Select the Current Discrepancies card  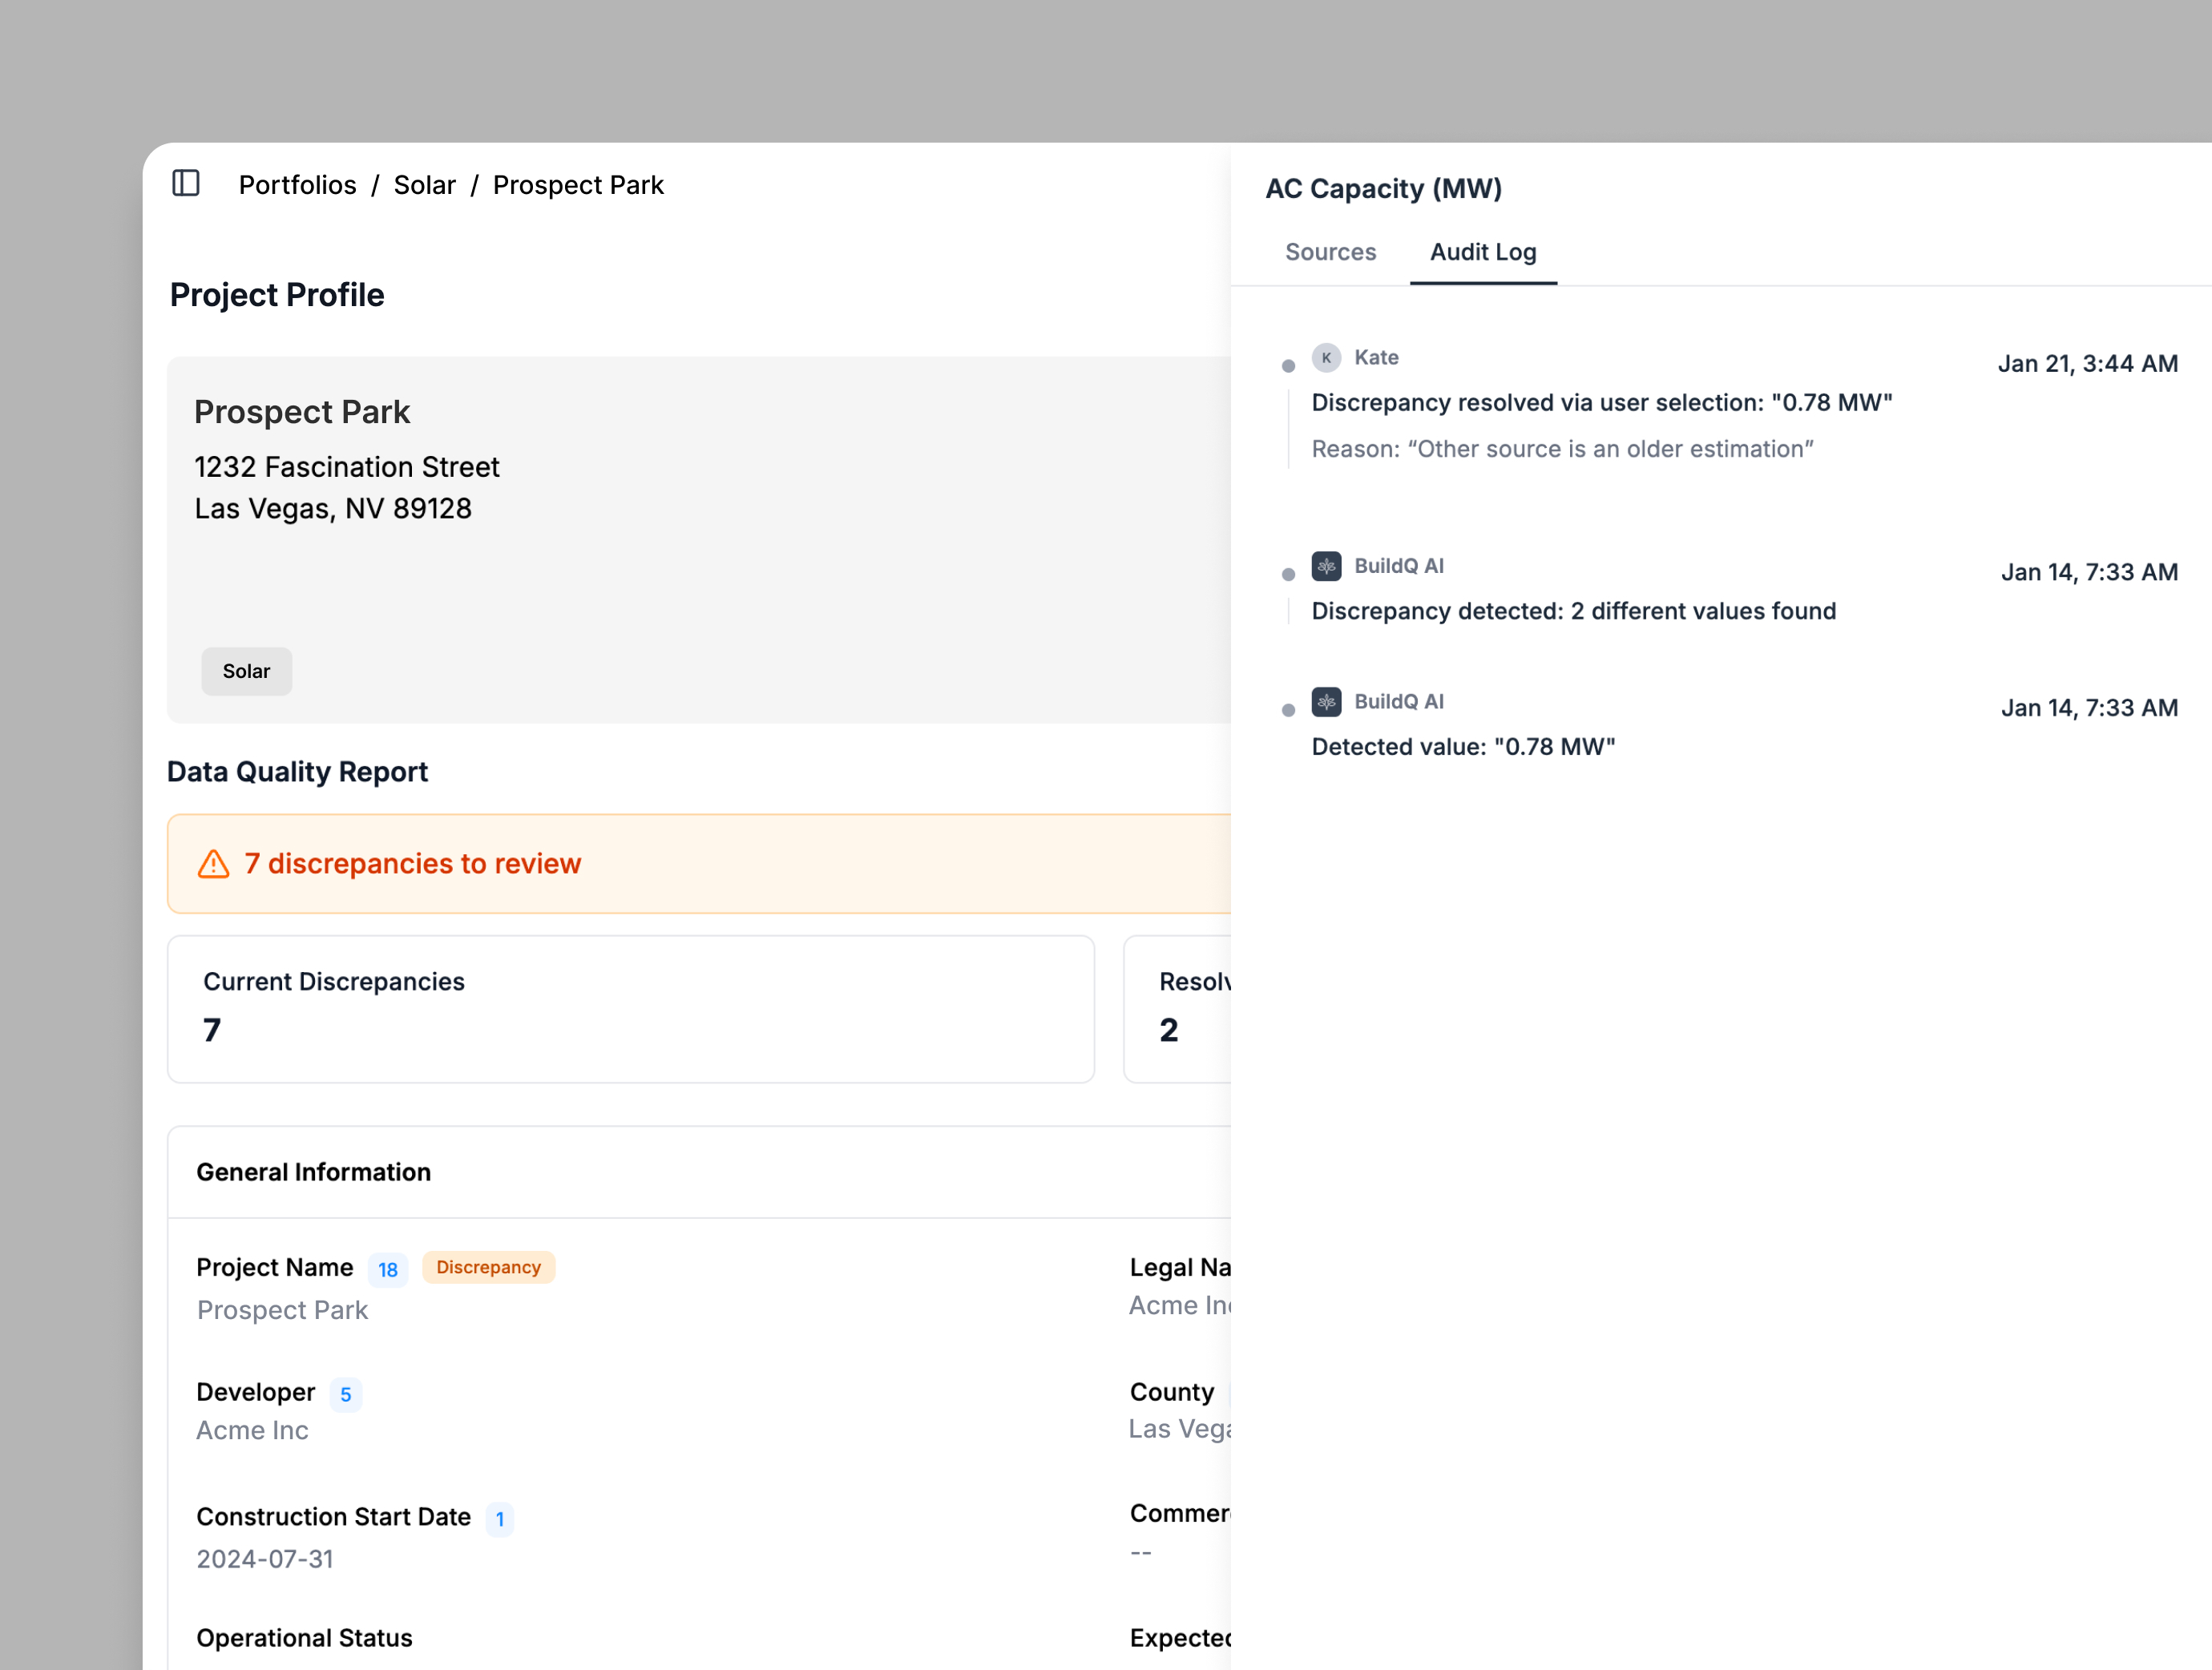[630, 1008]
